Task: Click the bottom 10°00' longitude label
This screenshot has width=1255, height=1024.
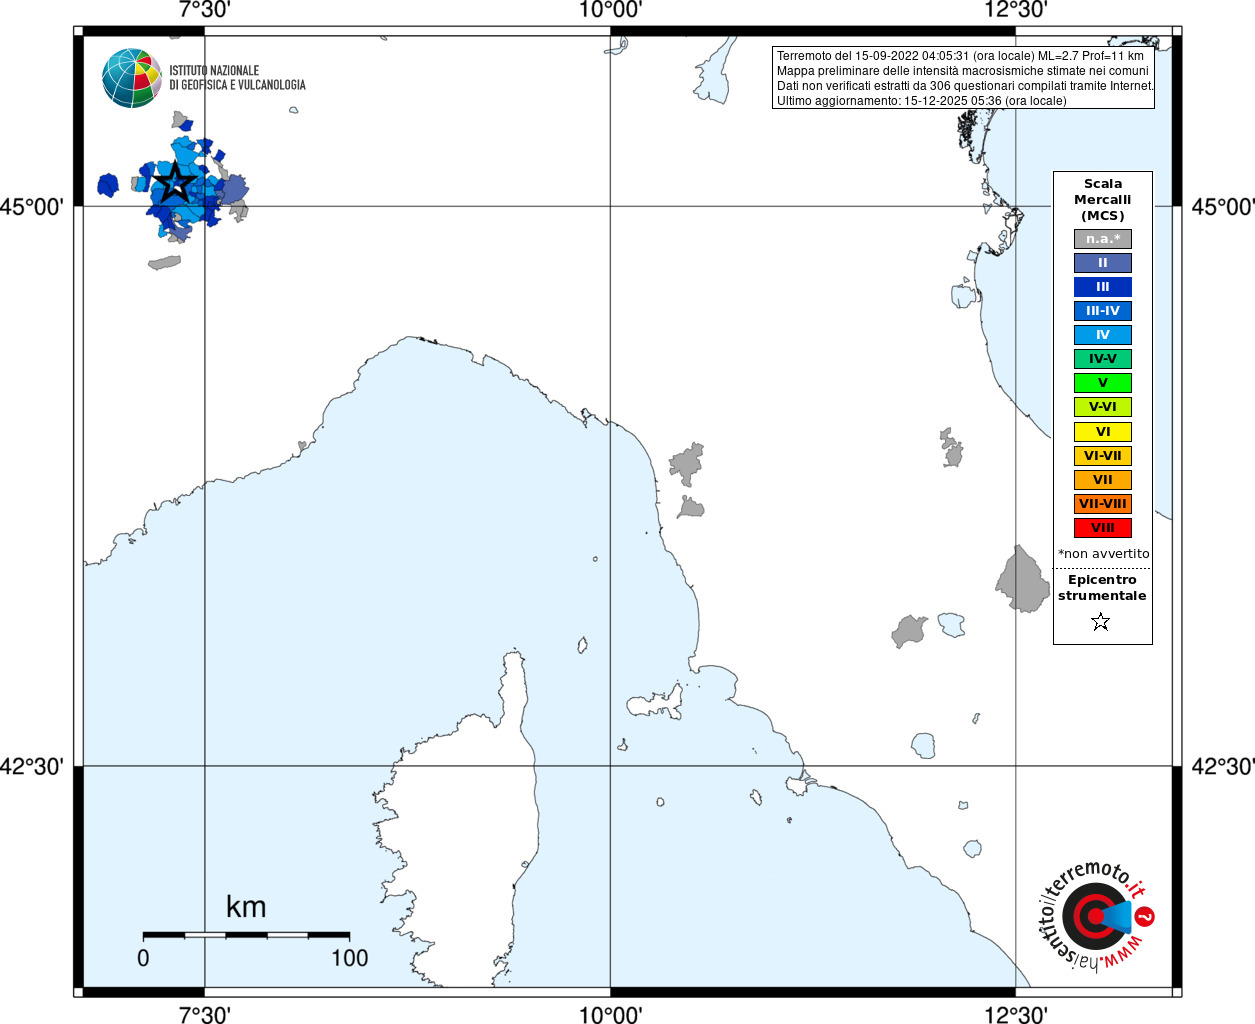Action: point(610,1015)
